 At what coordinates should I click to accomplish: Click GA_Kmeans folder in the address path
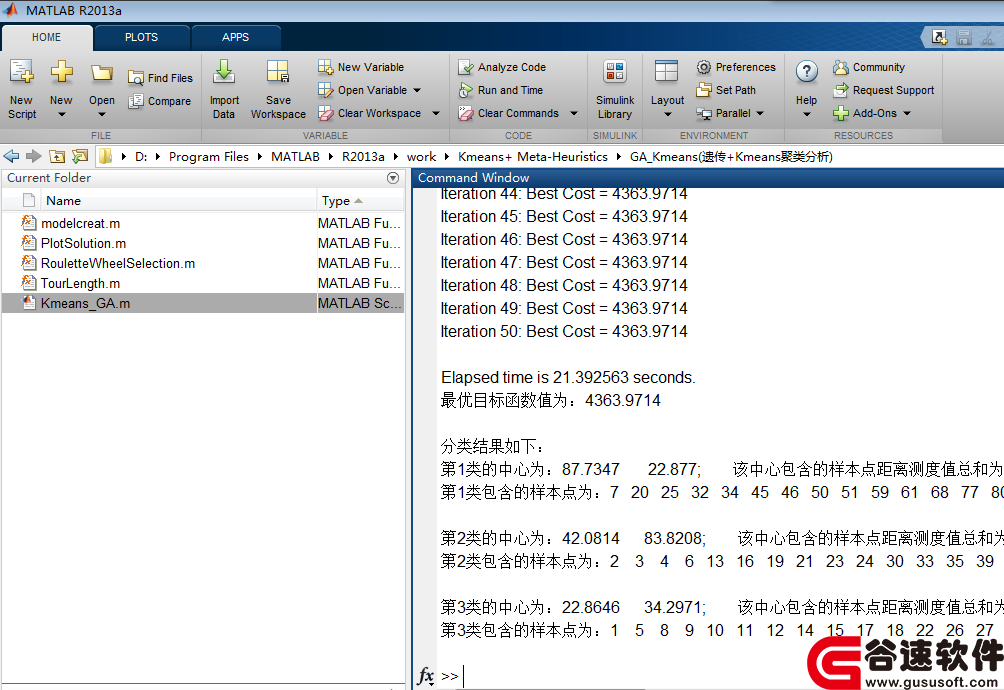point(731,157)
